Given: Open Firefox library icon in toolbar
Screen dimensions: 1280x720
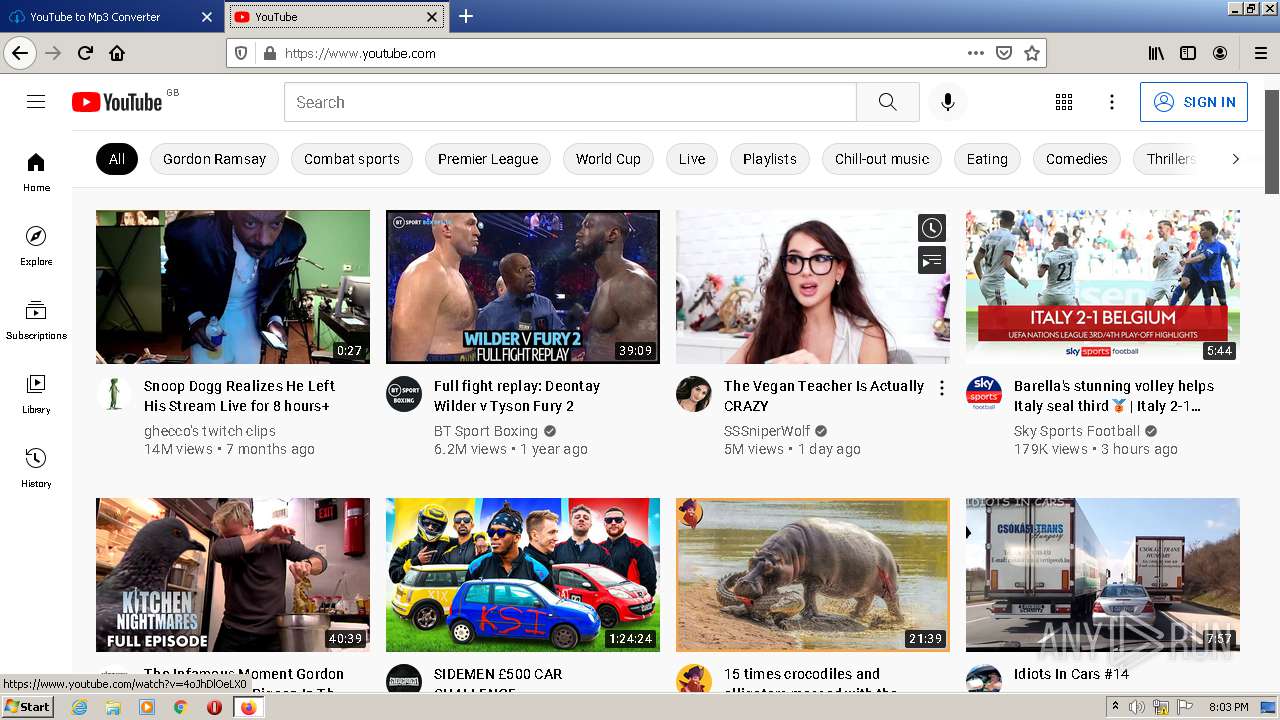Looking at the screenshot, I should (x=1156, y=53).
